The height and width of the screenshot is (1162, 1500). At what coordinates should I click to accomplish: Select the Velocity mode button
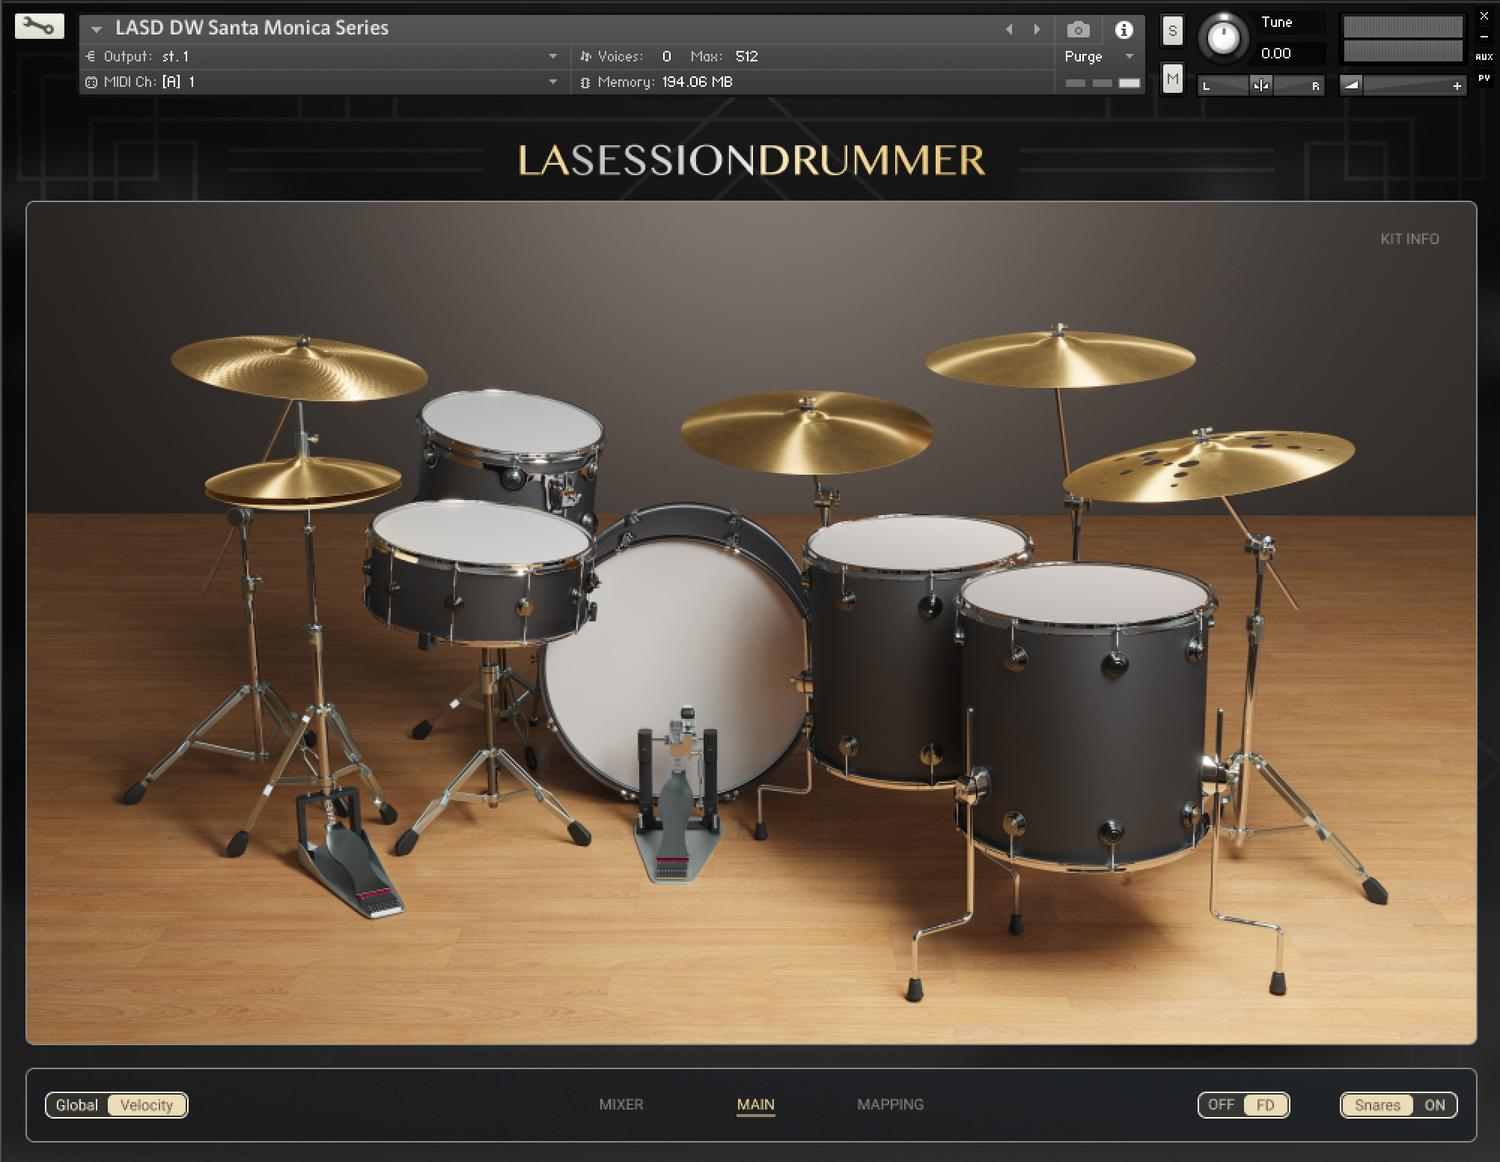pos(147,1105)
